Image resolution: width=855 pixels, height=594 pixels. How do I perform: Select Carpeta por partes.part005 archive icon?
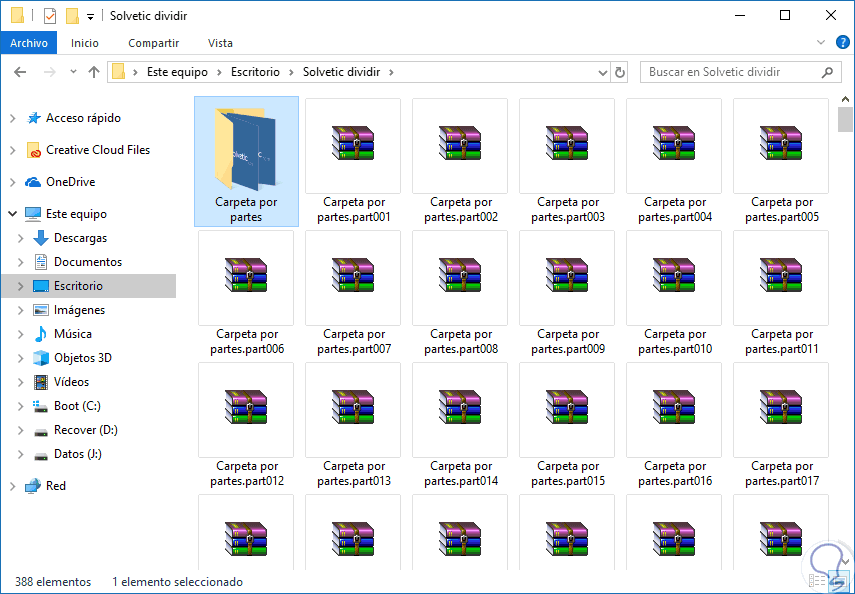pos(780,143)
